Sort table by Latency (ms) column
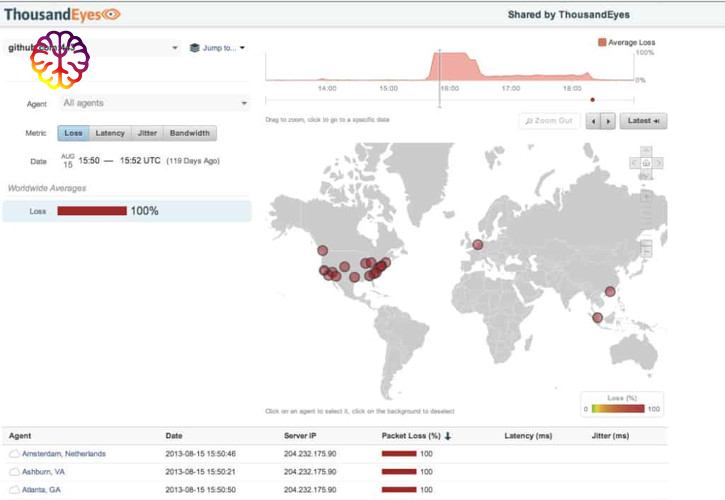 coord(528,436)
